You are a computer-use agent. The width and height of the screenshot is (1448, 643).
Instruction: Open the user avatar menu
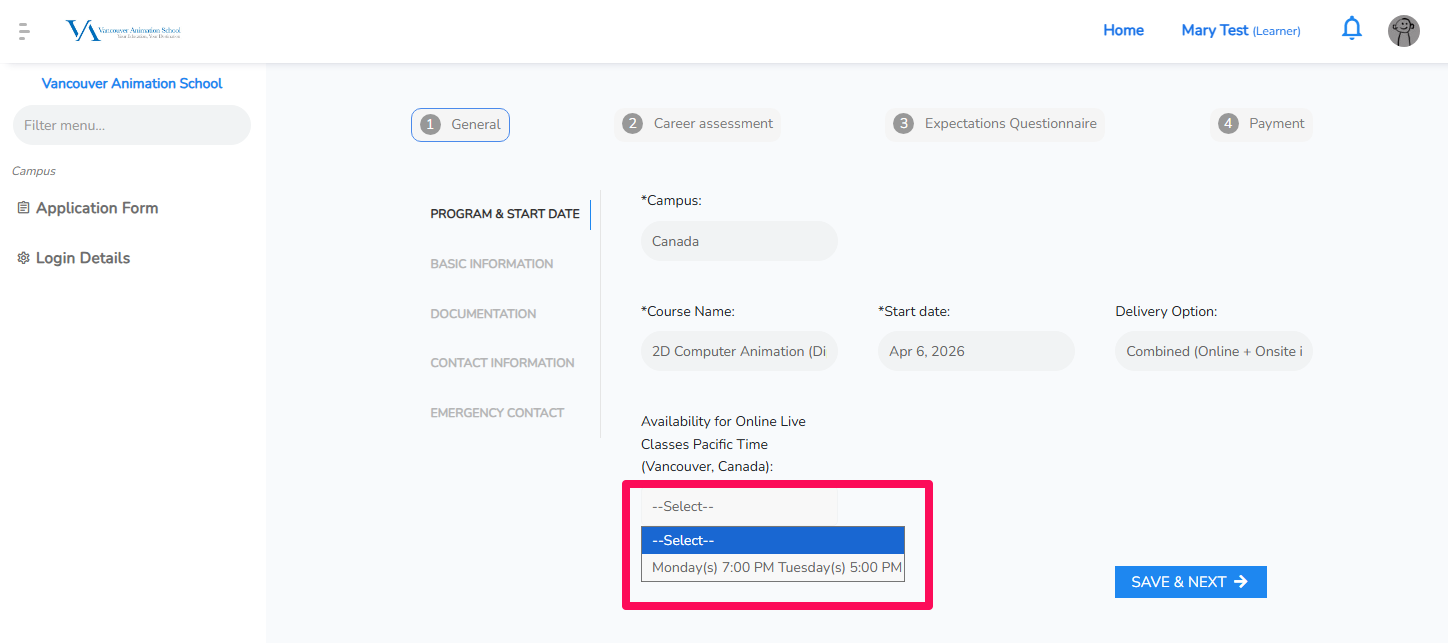pyautogui.click(x=1403, y=31)
